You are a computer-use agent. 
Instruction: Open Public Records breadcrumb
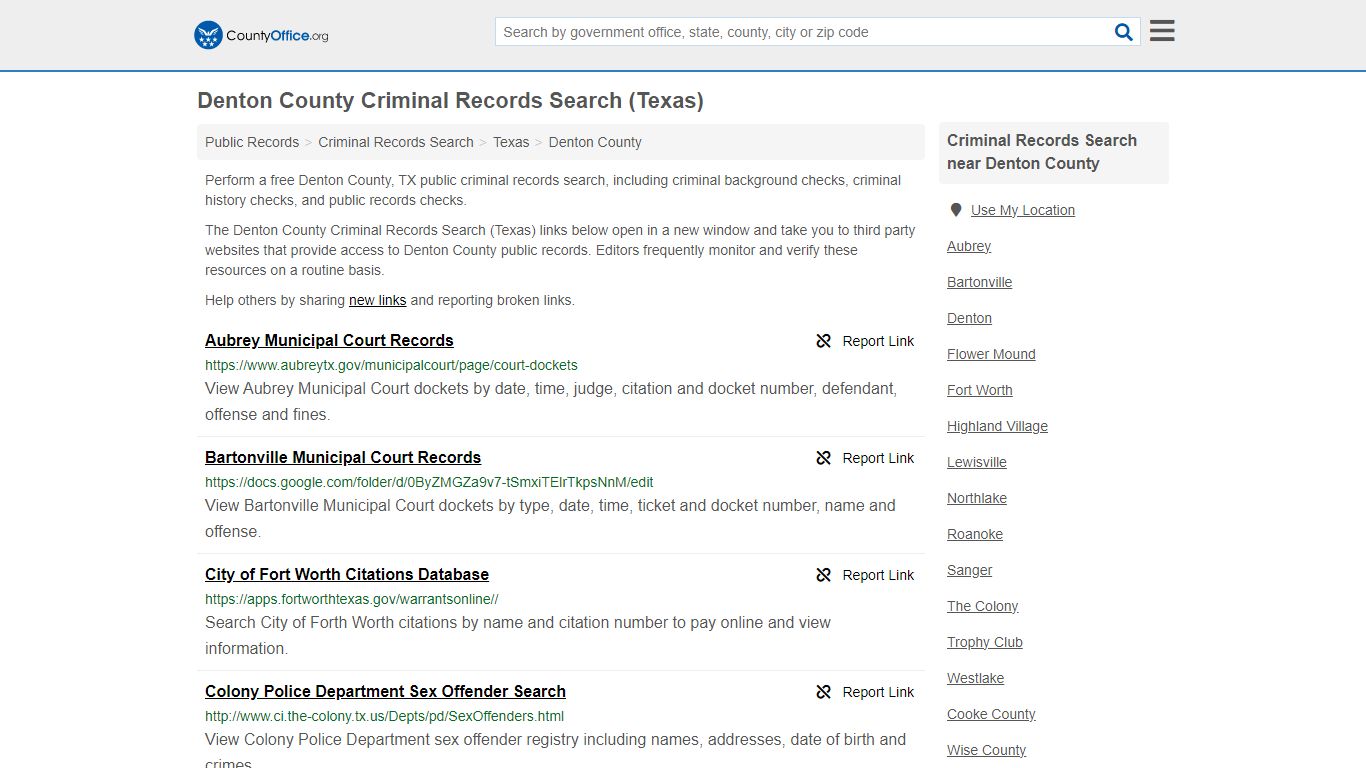[x=252, y=142]
